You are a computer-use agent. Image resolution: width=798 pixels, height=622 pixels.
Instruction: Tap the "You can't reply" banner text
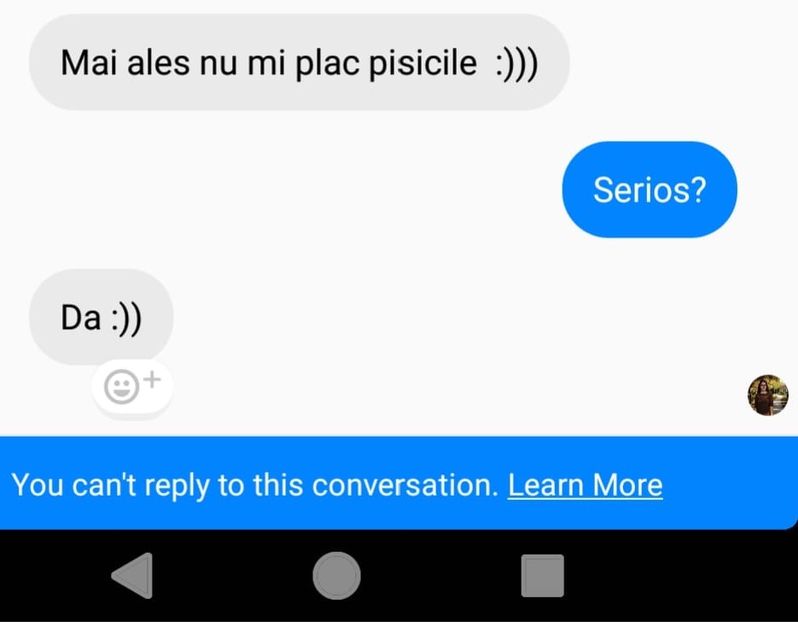tap(255, 485)
